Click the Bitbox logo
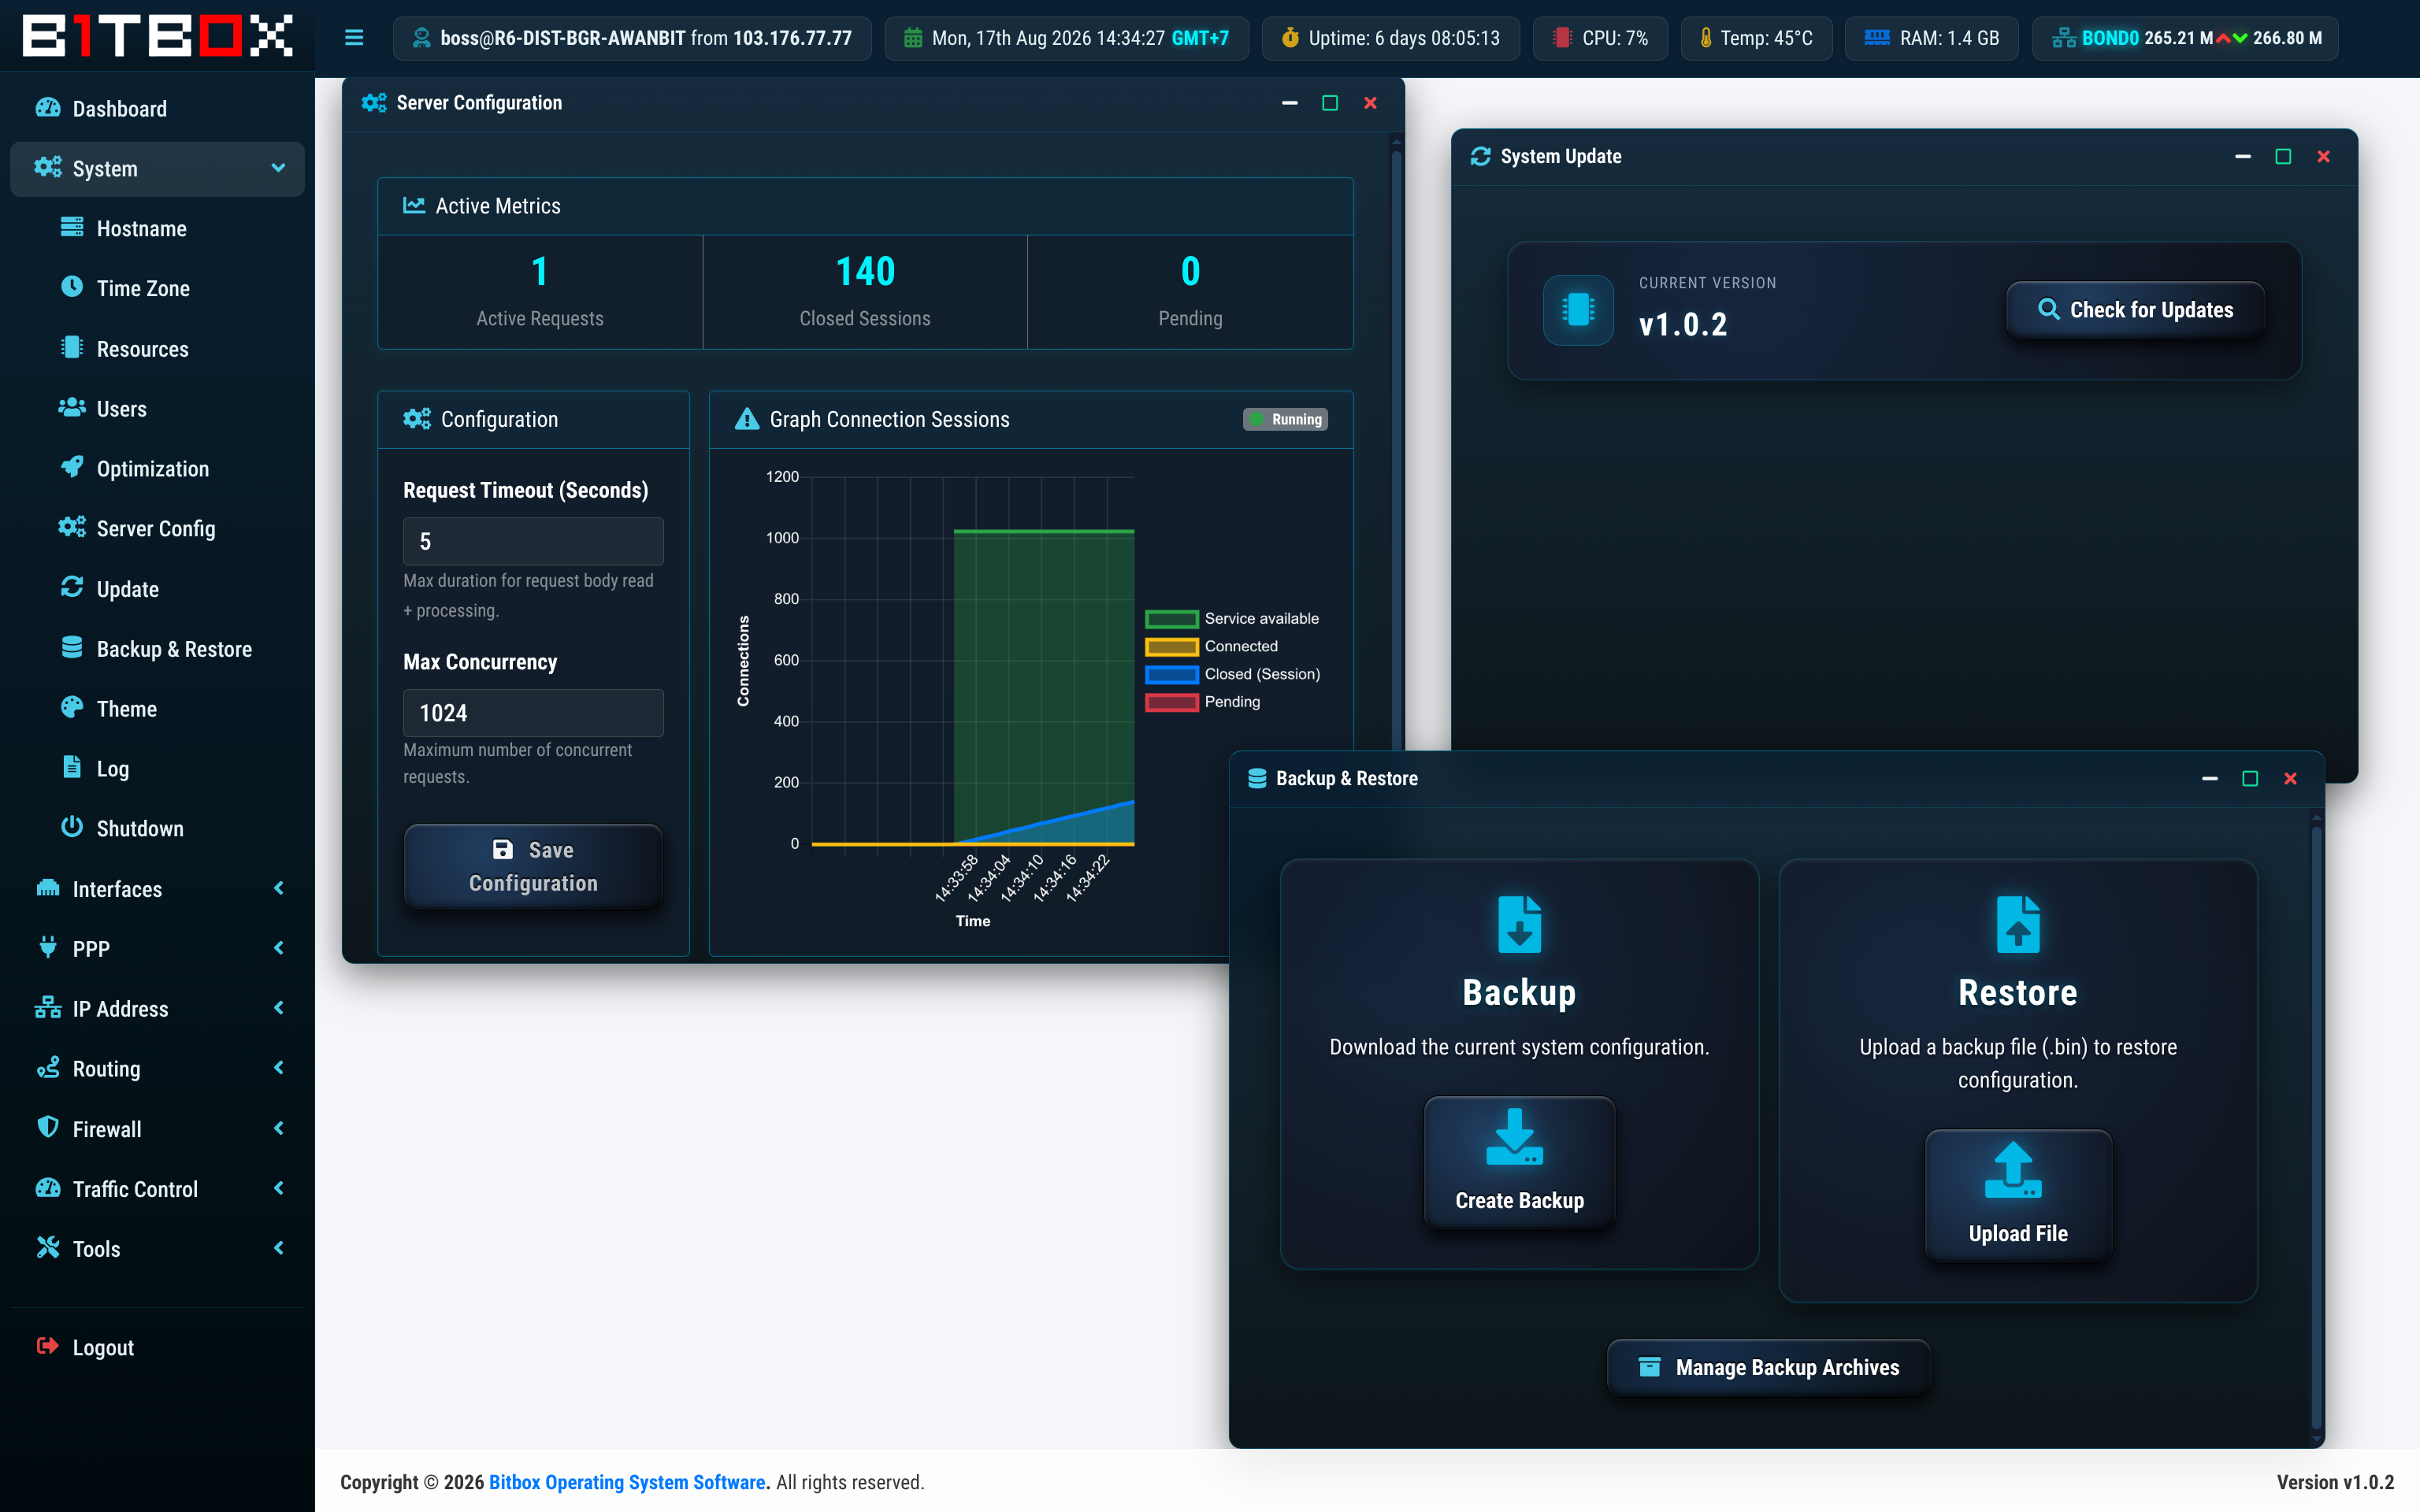 pyautogui.click(x=157, y=36)
